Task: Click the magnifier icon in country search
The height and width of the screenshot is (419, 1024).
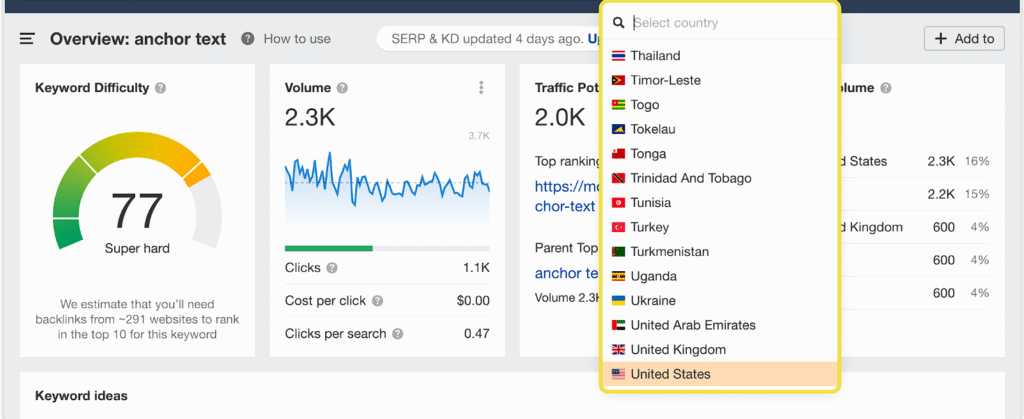Action: click(x=619, y=23)
